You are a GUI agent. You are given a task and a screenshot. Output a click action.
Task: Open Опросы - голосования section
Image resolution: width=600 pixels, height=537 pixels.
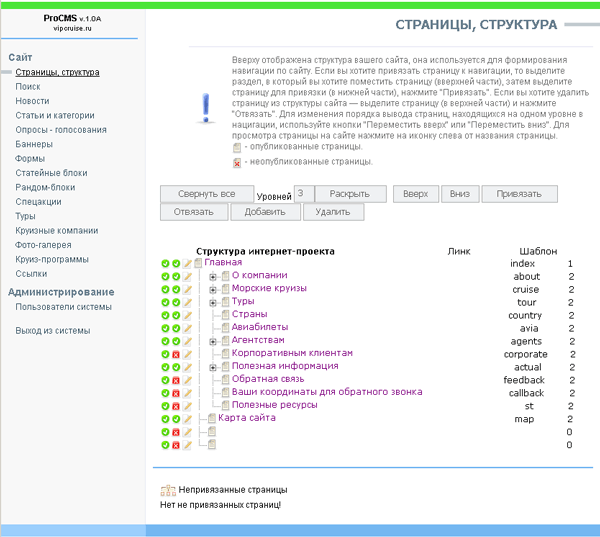(x=61, y=130)
